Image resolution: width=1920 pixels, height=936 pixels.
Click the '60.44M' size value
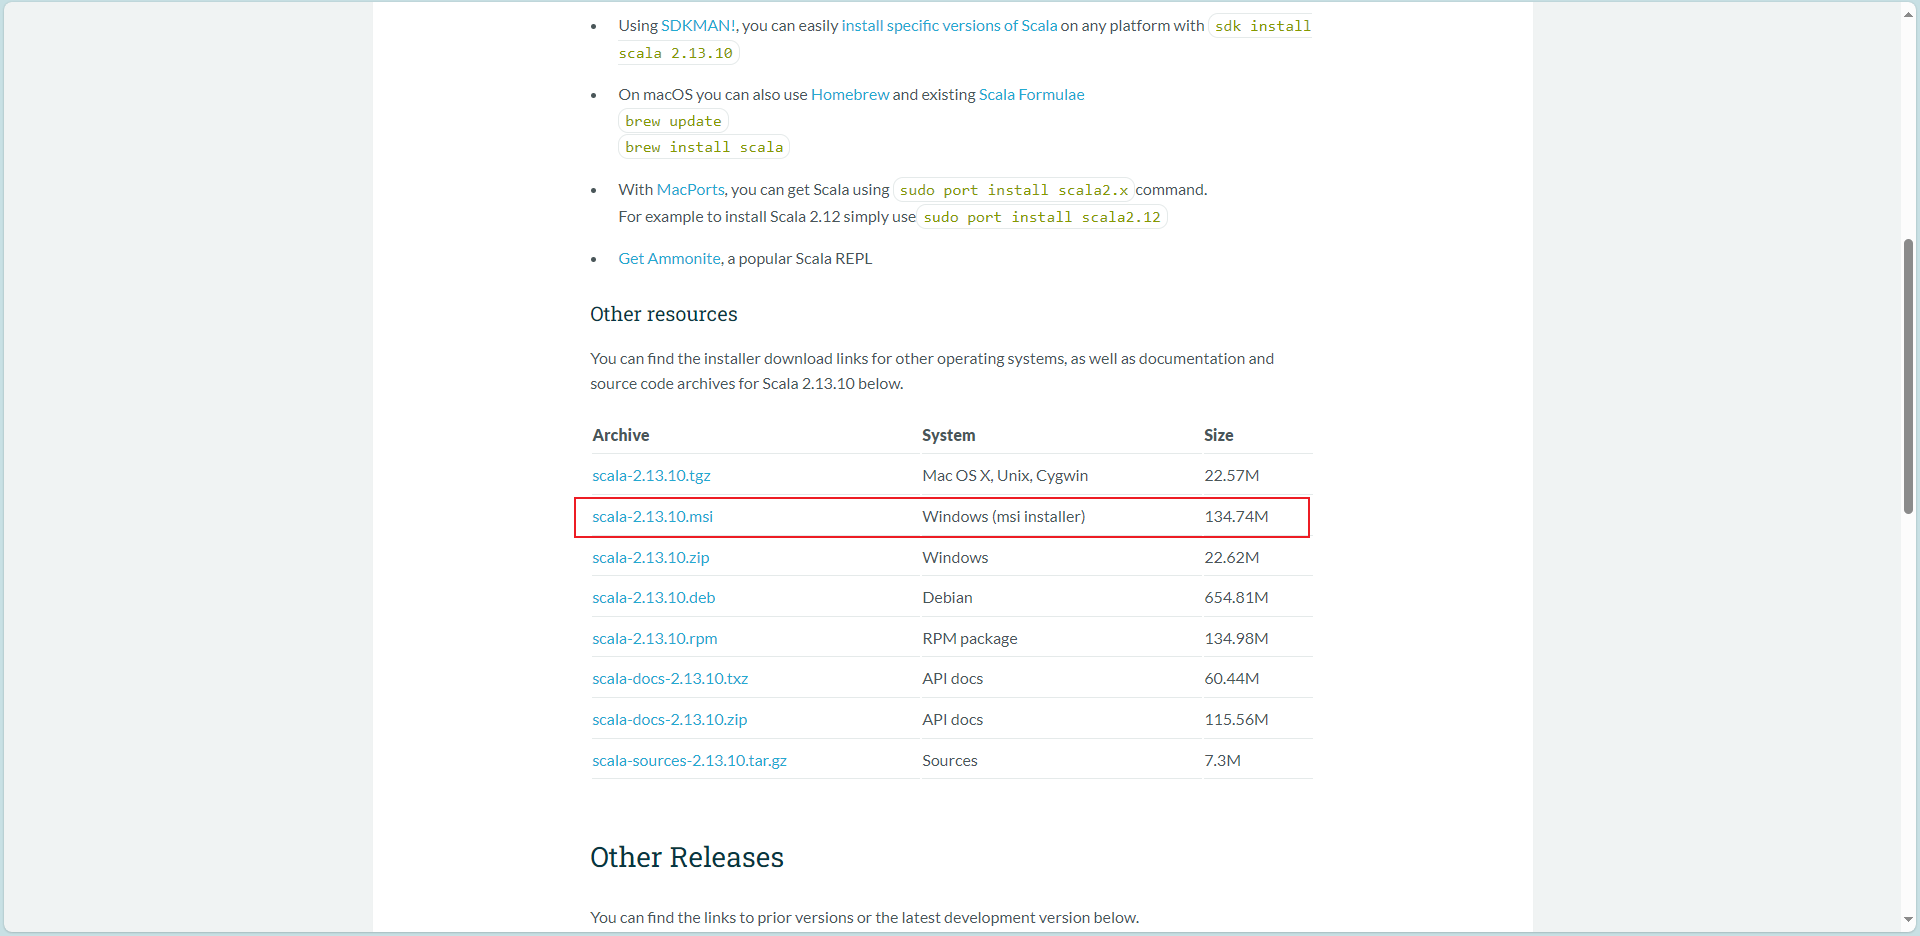[1231, 679]
